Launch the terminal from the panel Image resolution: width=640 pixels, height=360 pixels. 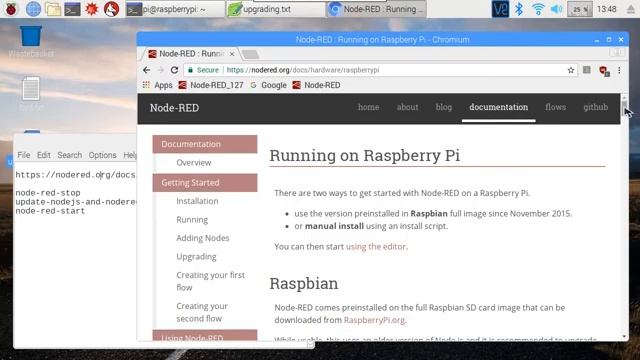coord(72,9)
